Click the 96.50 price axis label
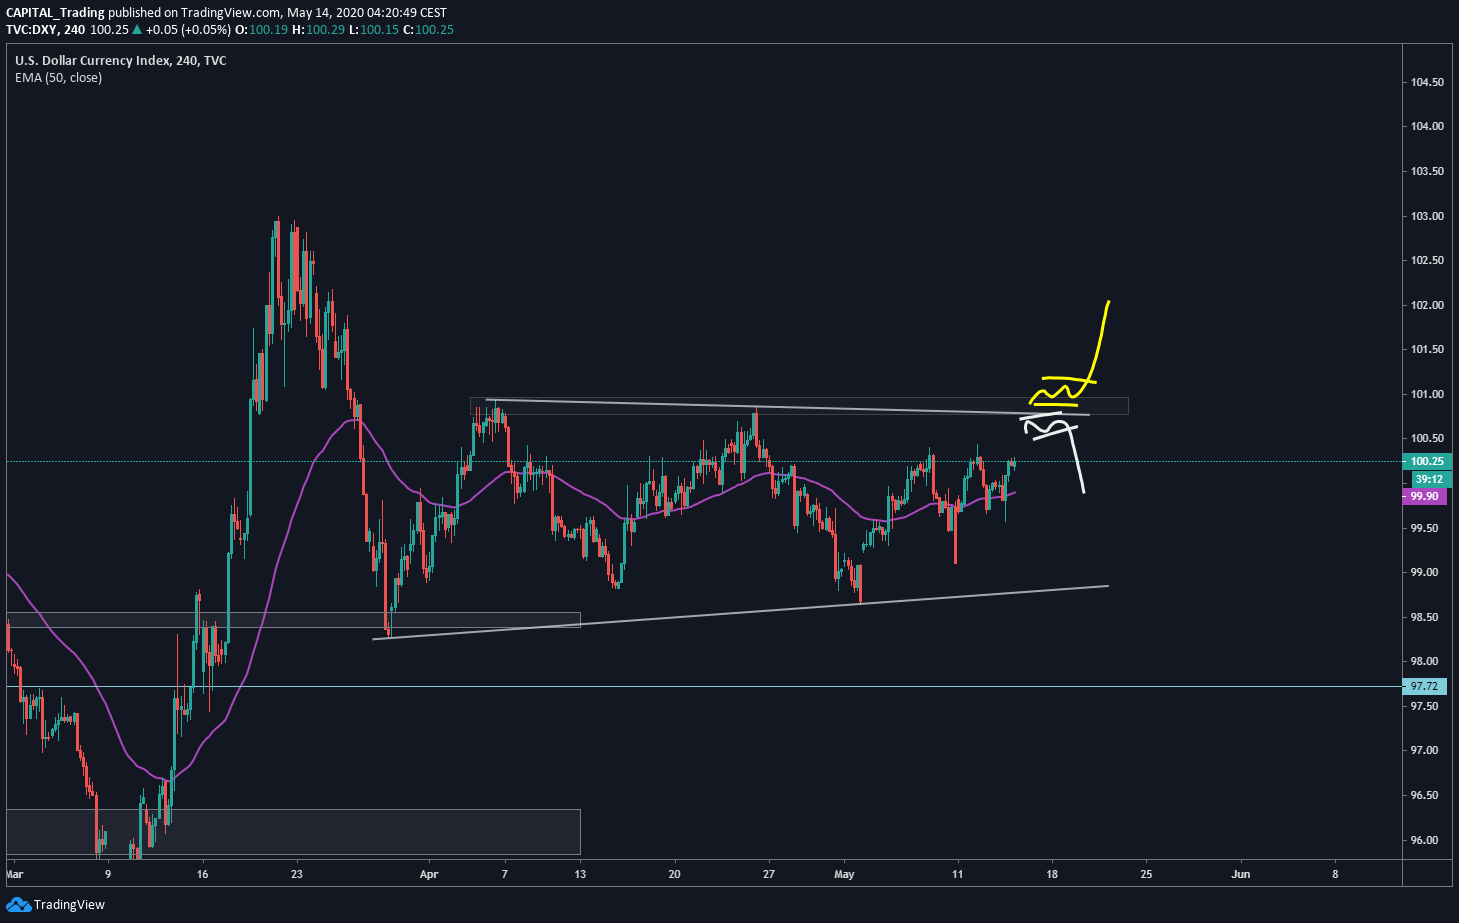 coord(1425,795)
